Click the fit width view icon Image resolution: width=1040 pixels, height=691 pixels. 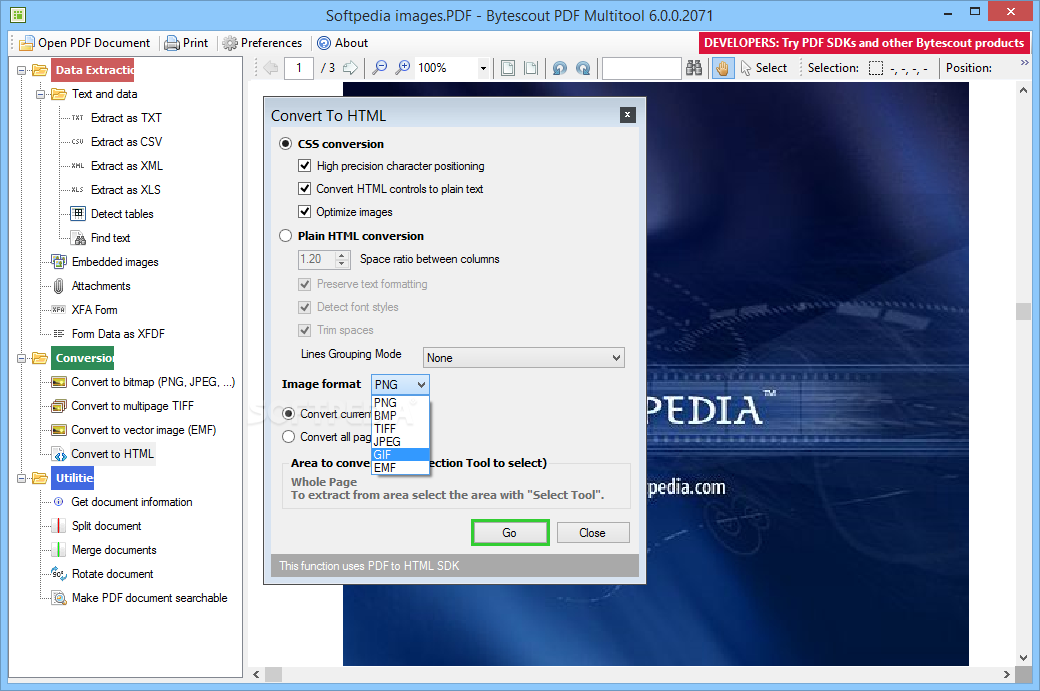pyautogui.click(x=531, y=68)
